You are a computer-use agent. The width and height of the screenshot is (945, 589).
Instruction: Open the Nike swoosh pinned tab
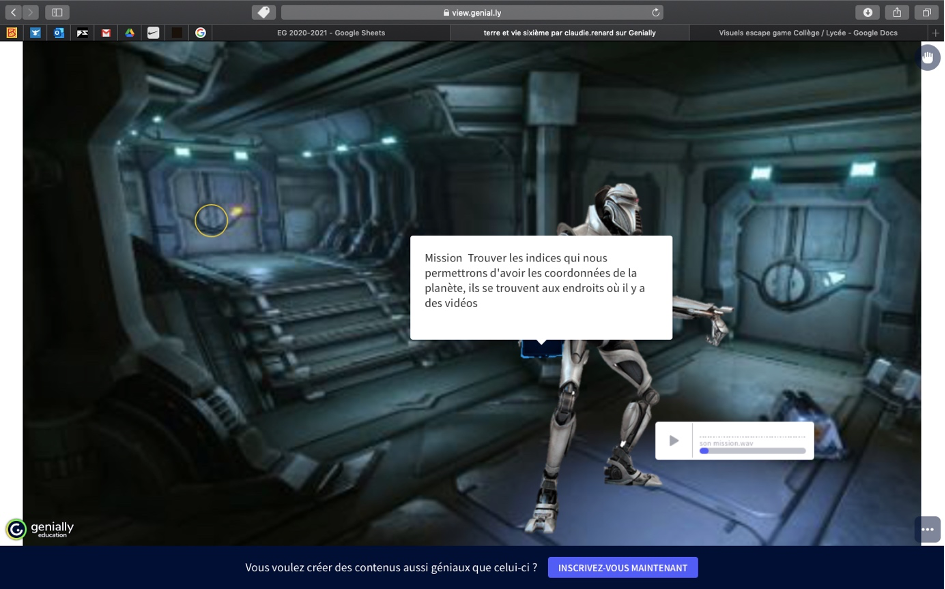coord(153,33)
